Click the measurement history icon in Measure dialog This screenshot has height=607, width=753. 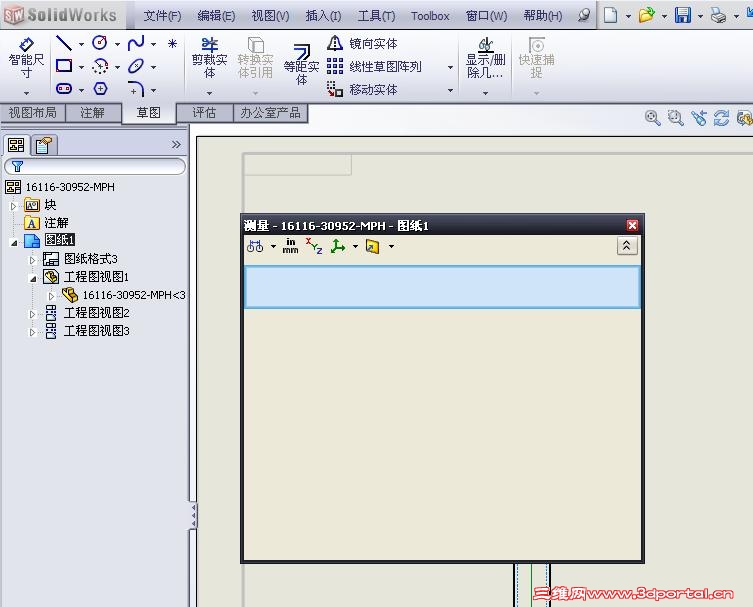pyautogui.click(x=373, y=246)
